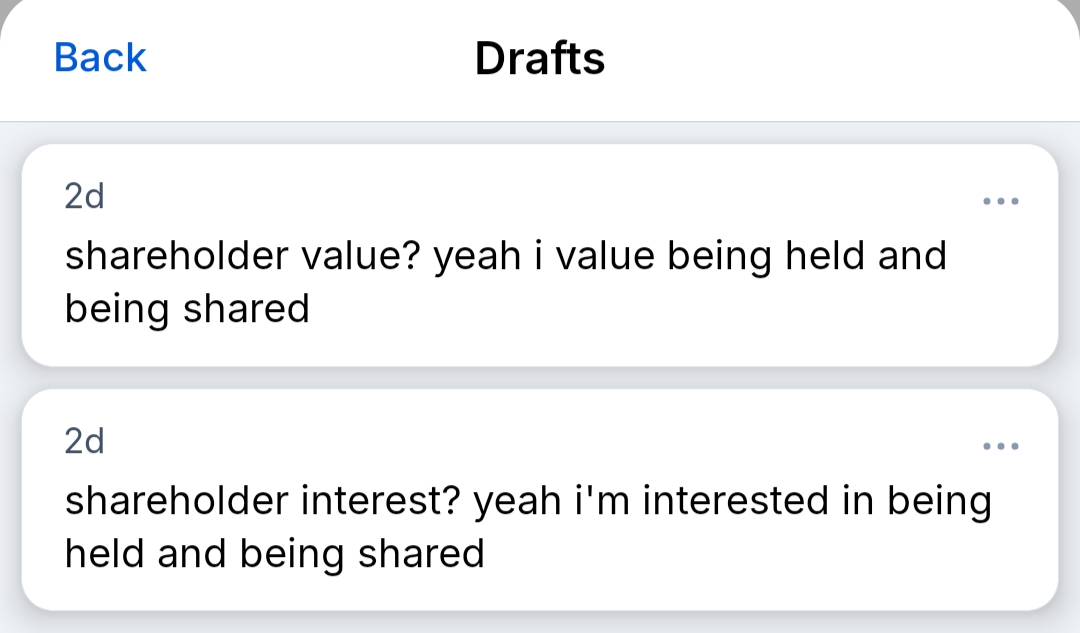
Task: Click the 2d timestamp on shareholder interest draft
Action: pos(84,441)
